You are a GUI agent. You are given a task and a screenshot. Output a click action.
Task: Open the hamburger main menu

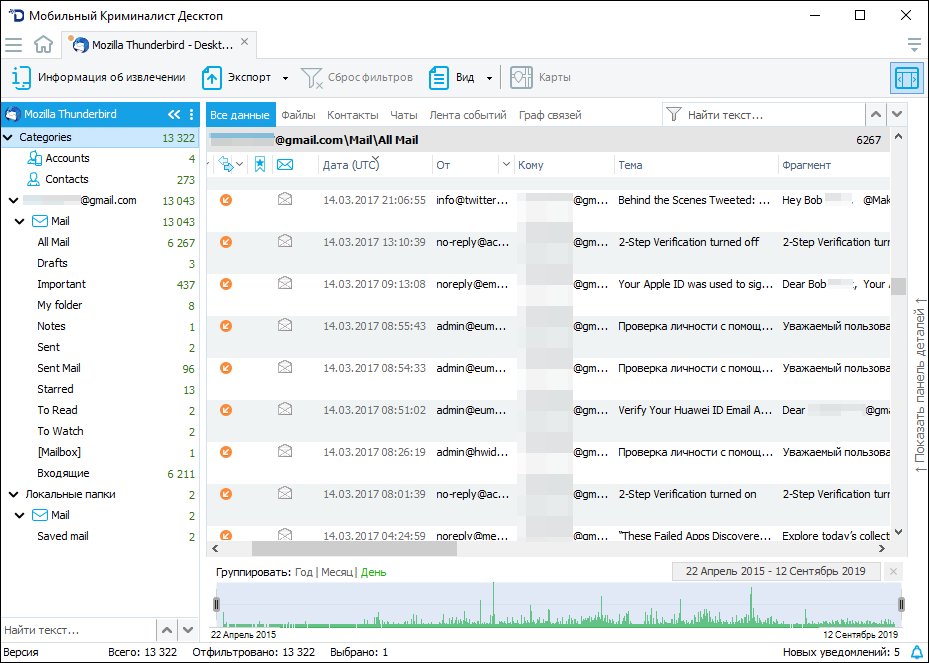click(x=13, y=45)
